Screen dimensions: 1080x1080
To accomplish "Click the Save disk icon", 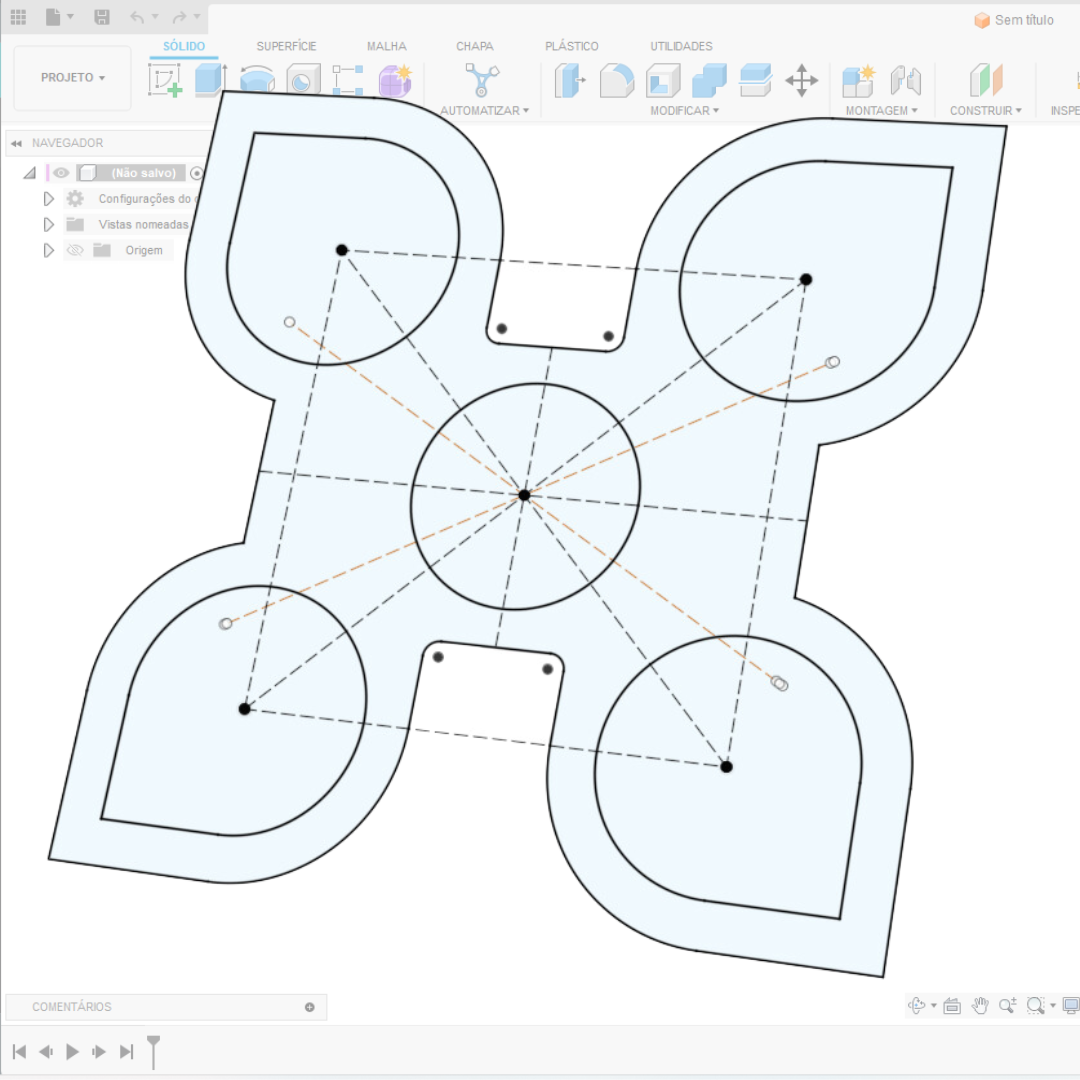I will tap(102, 17).
